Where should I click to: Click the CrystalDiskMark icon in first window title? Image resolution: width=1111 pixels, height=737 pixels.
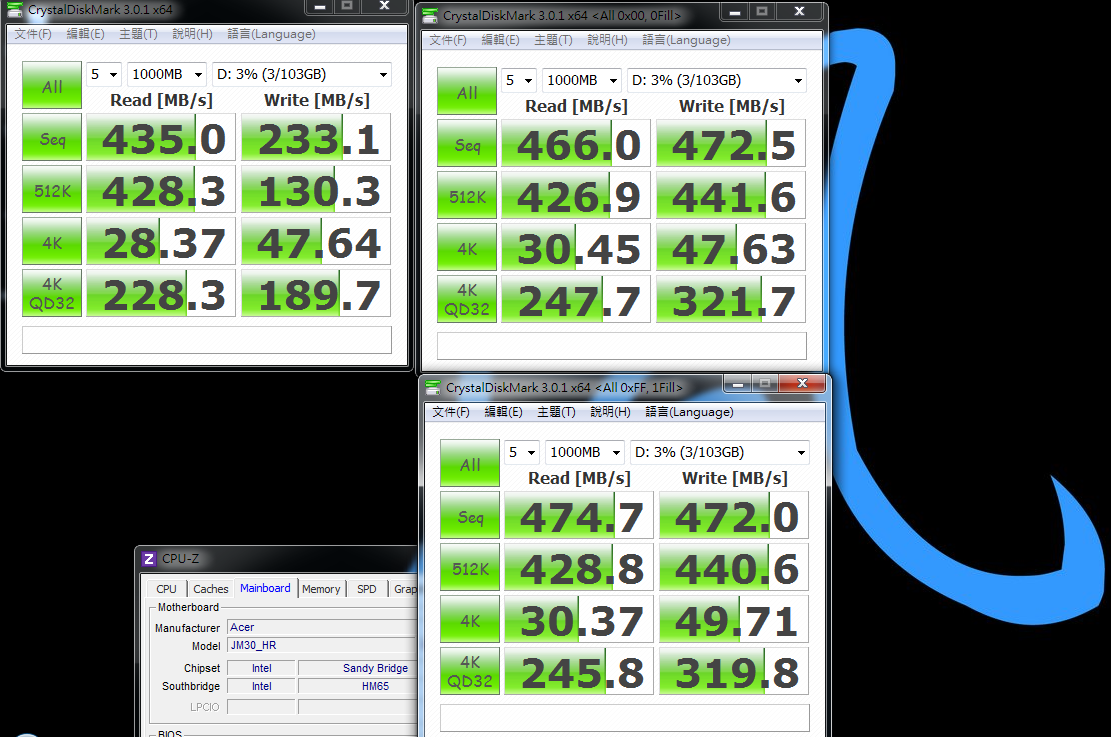(x=14, y=10)
